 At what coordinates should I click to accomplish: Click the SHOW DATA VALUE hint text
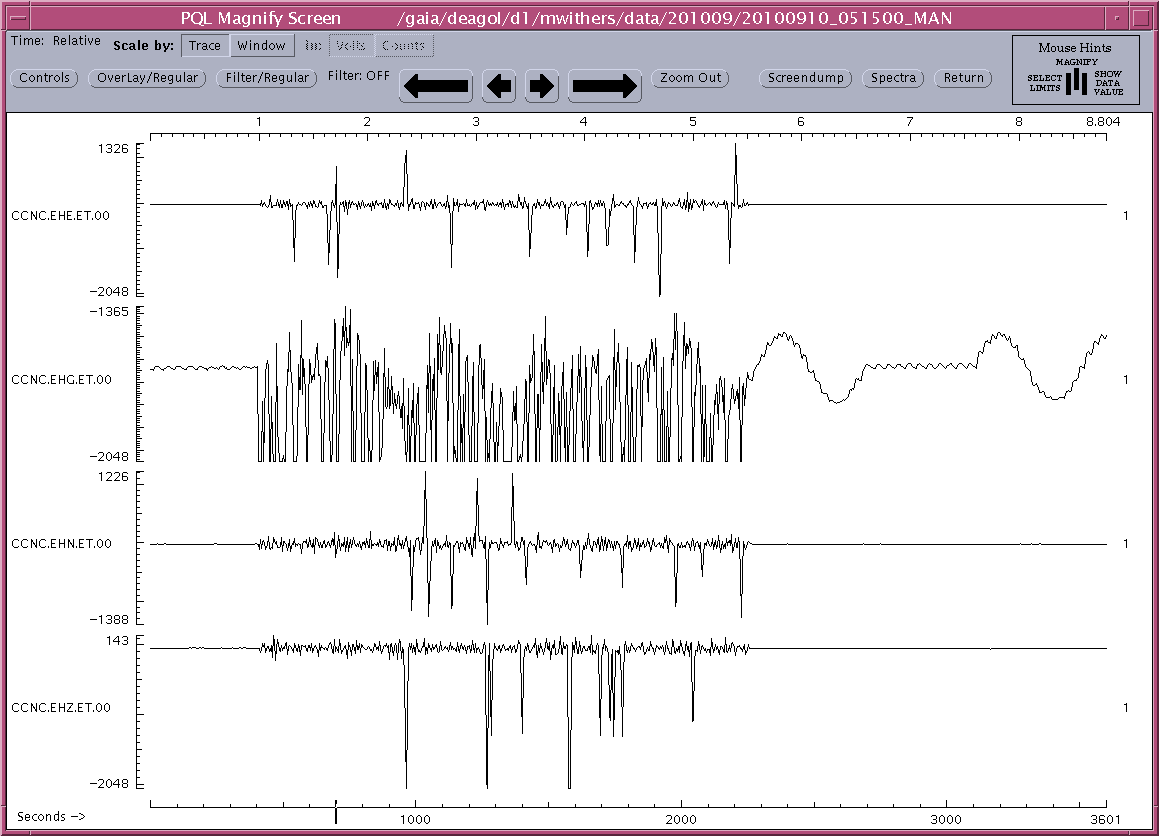coord(1108,83)
